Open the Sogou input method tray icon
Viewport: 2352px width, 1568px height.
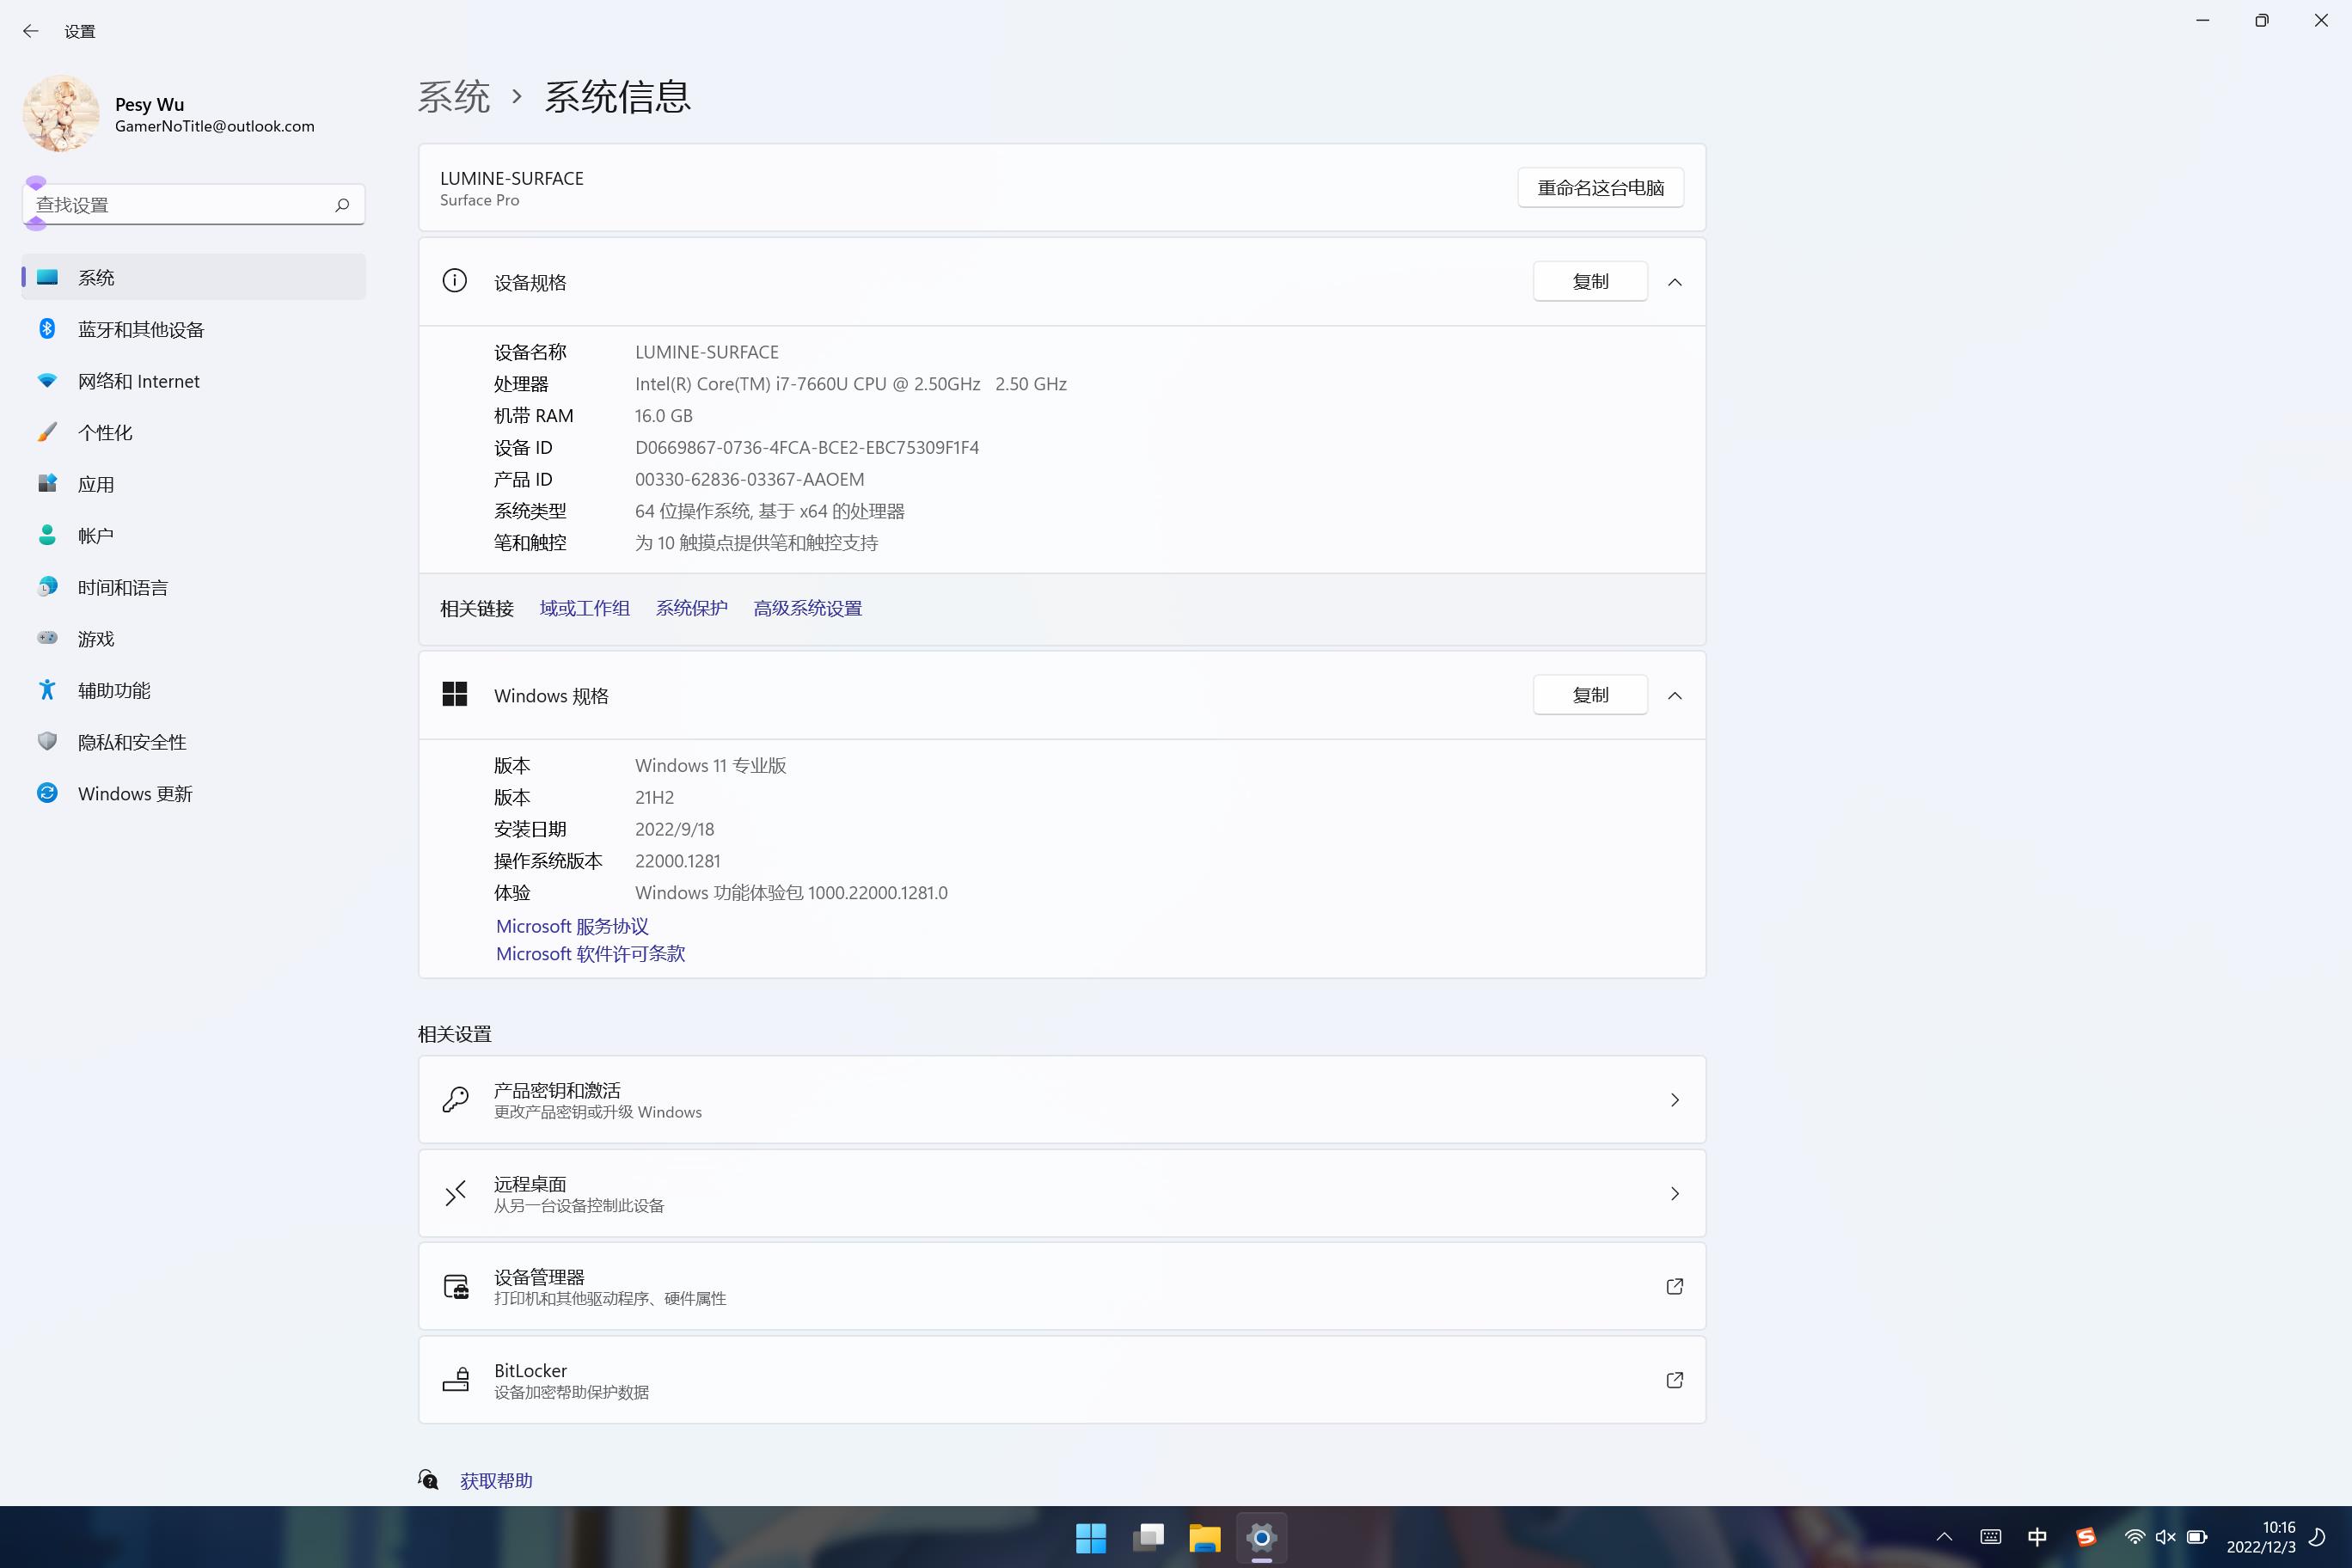tap(2085, 1537)
